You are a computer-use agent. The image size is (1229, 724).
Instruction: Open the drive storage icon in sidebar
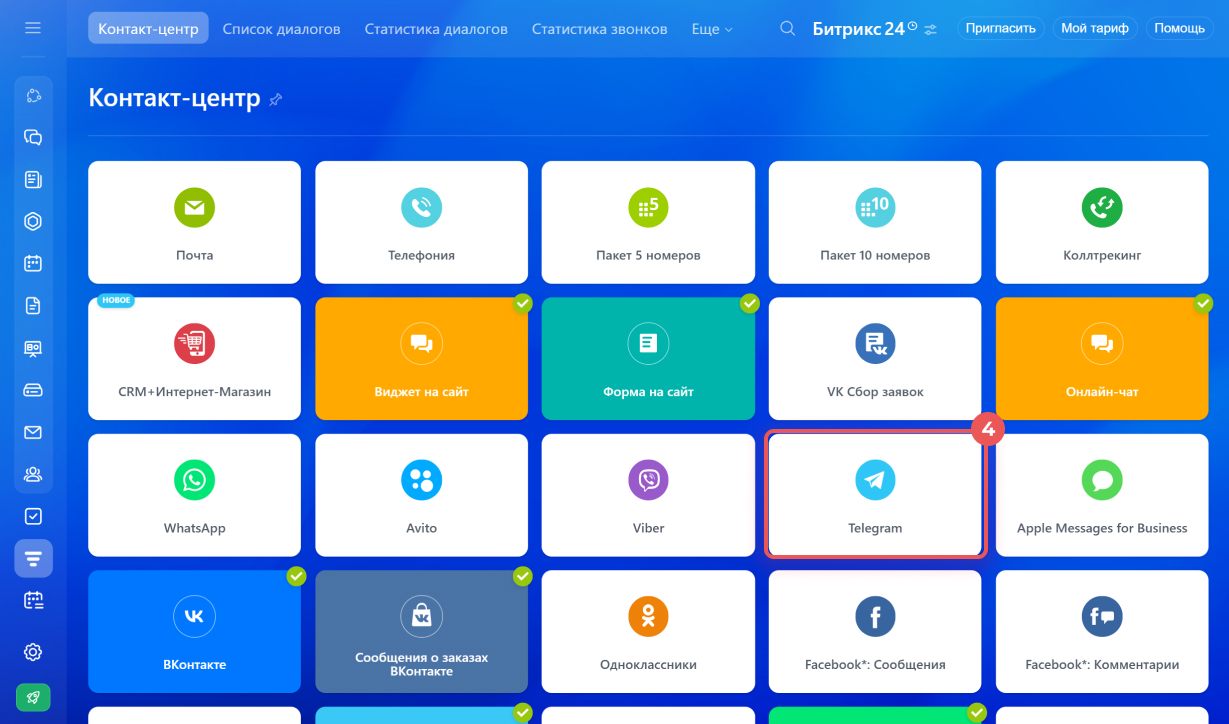click(x=33, y=390)
